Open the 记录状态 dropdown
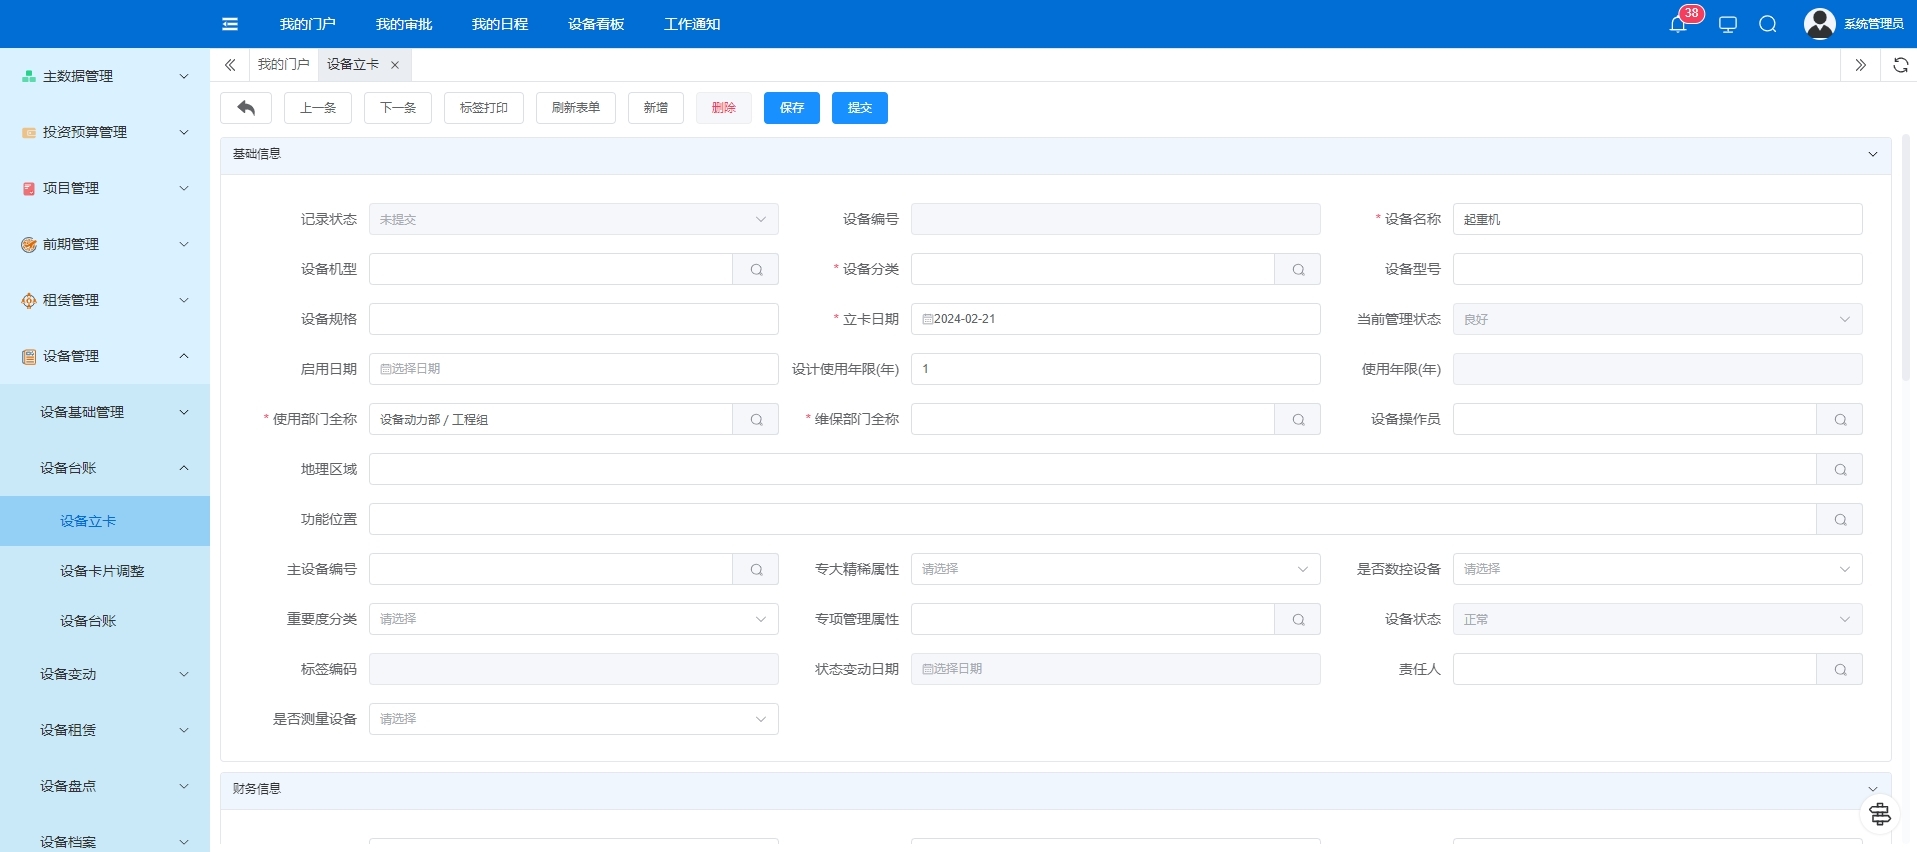 574,219
